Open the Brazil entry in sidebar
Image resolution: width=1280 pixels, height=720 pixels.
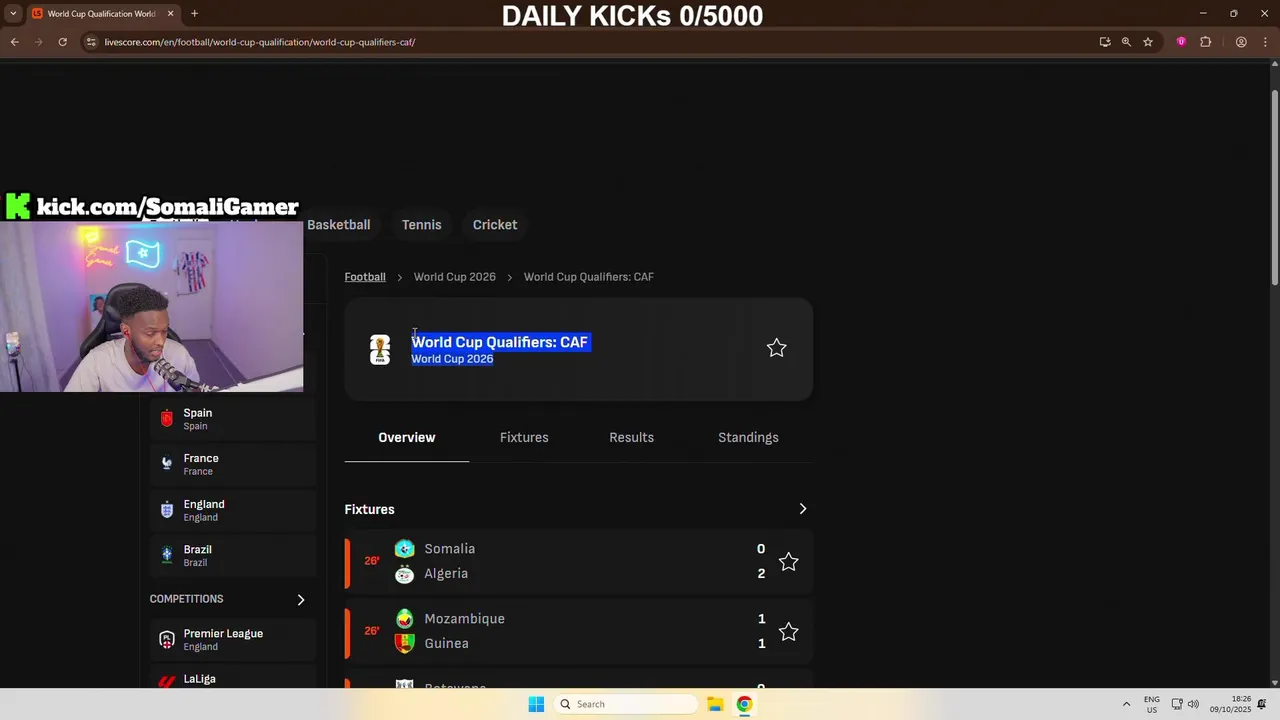coord(233,555)
